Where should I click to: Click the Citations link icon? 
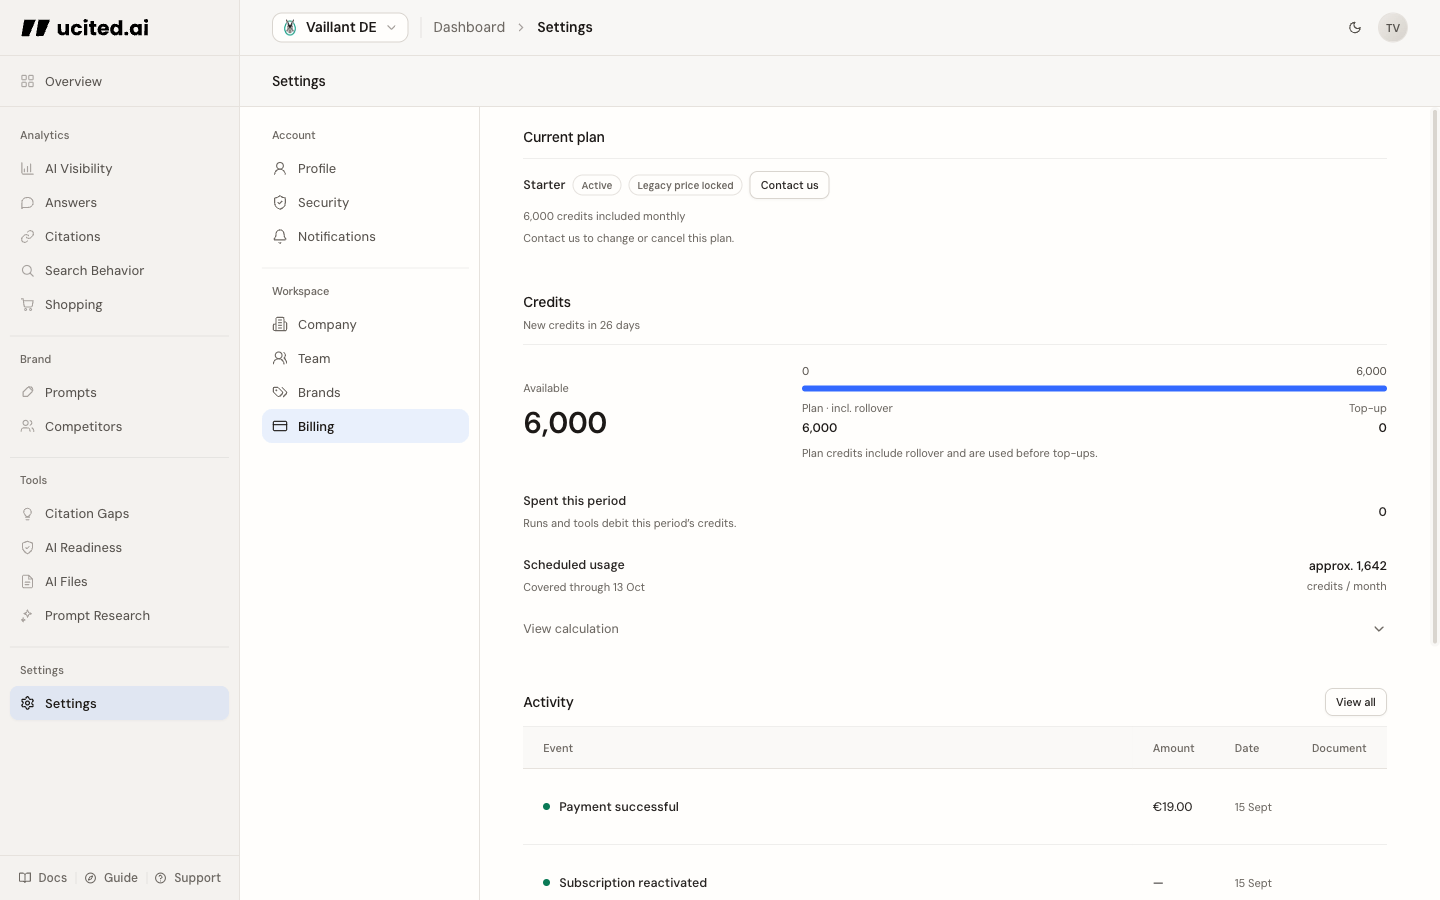[x=27, y=236]
